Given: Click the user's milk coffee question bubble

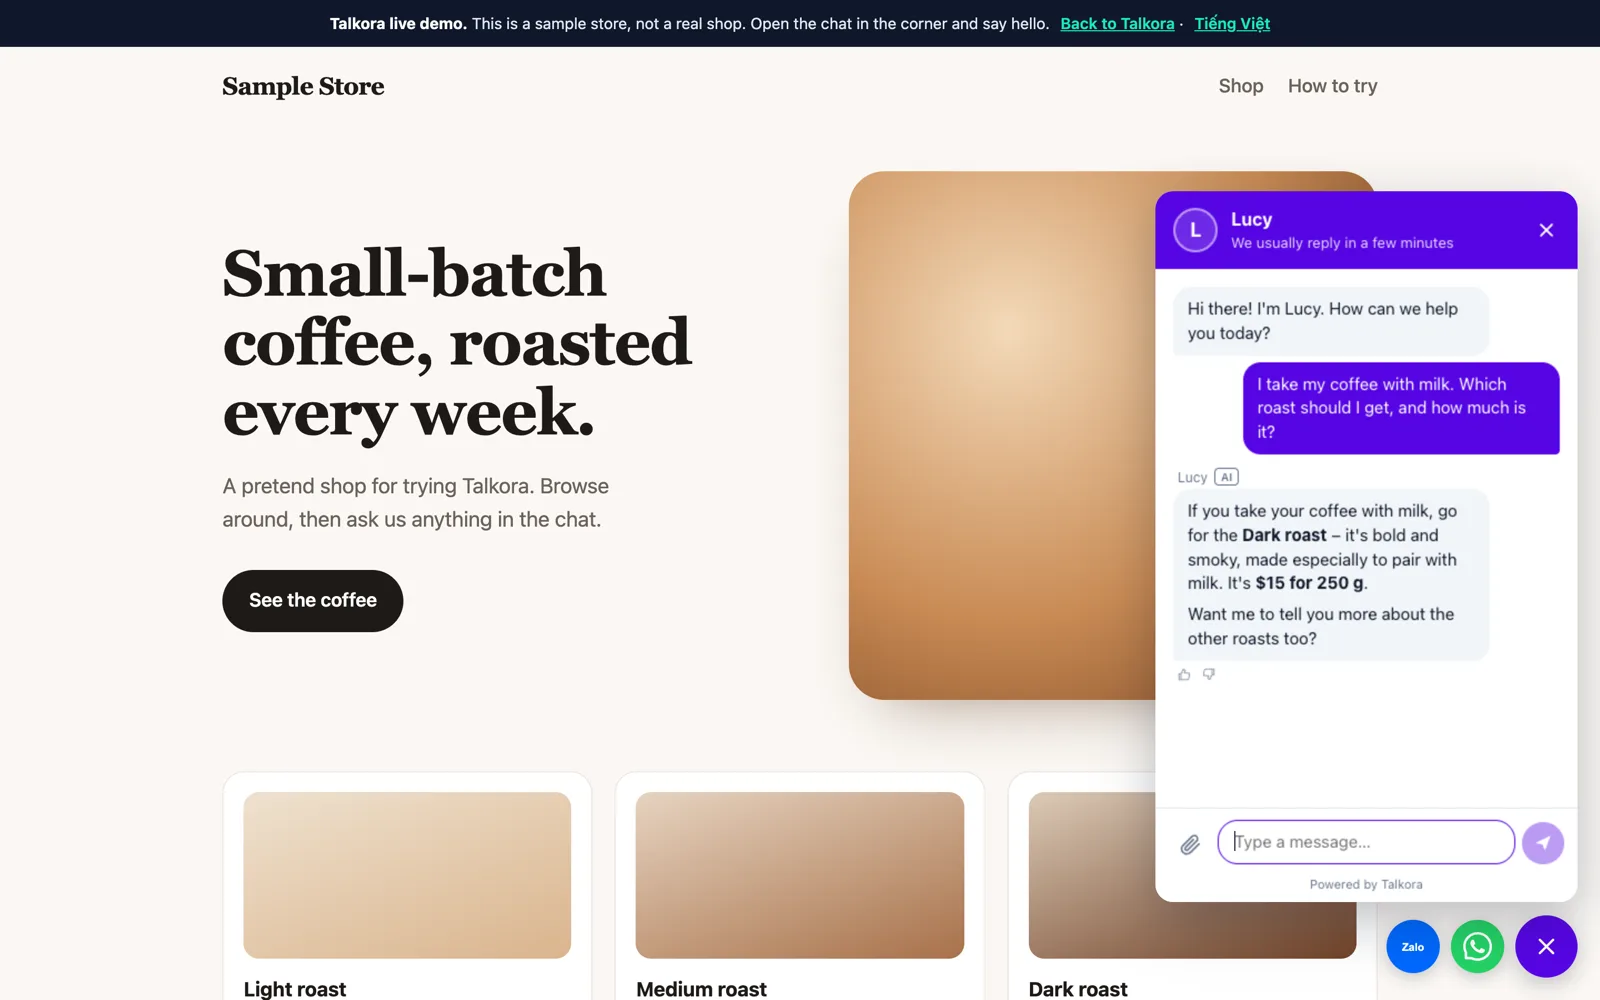Looking at the screenshot, I should pyautogui.click(x=1401, y=408).
